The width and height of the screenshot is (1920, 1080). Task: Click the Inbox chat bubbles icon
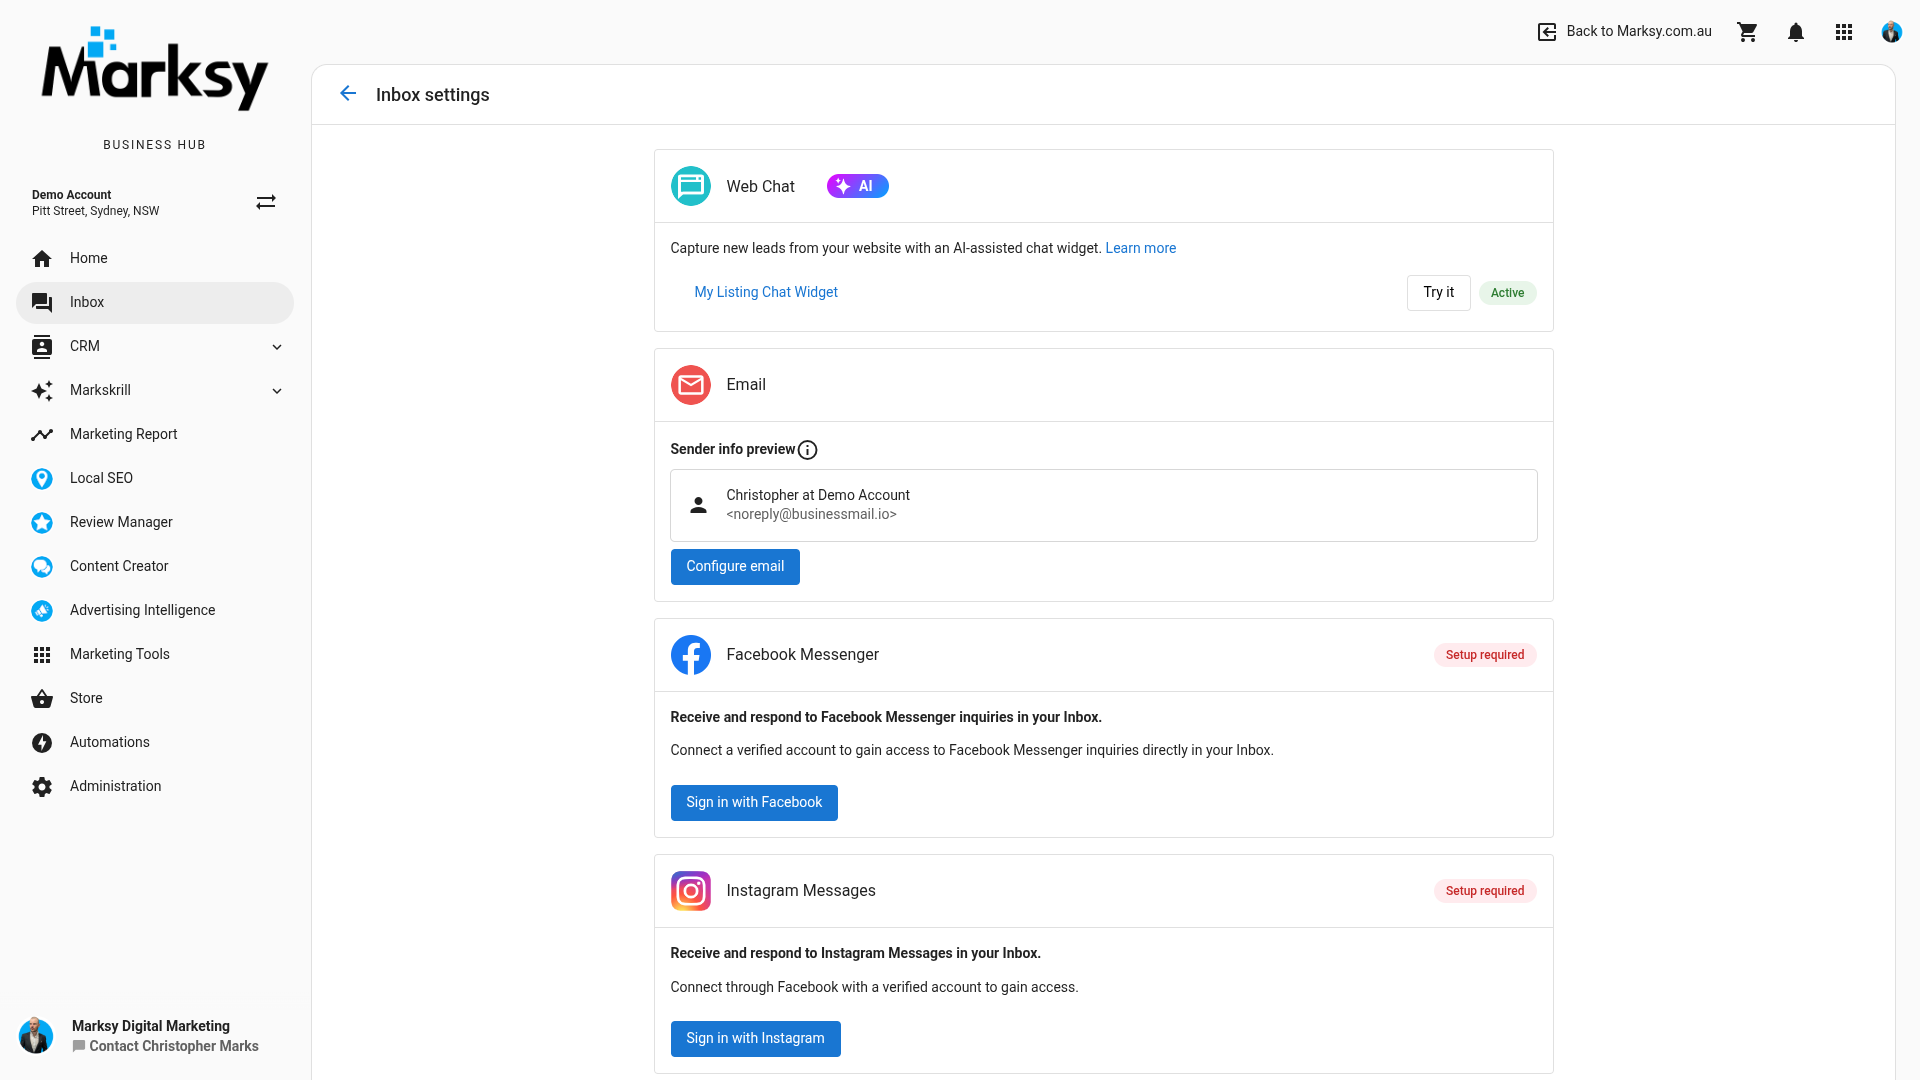(42, 303)
